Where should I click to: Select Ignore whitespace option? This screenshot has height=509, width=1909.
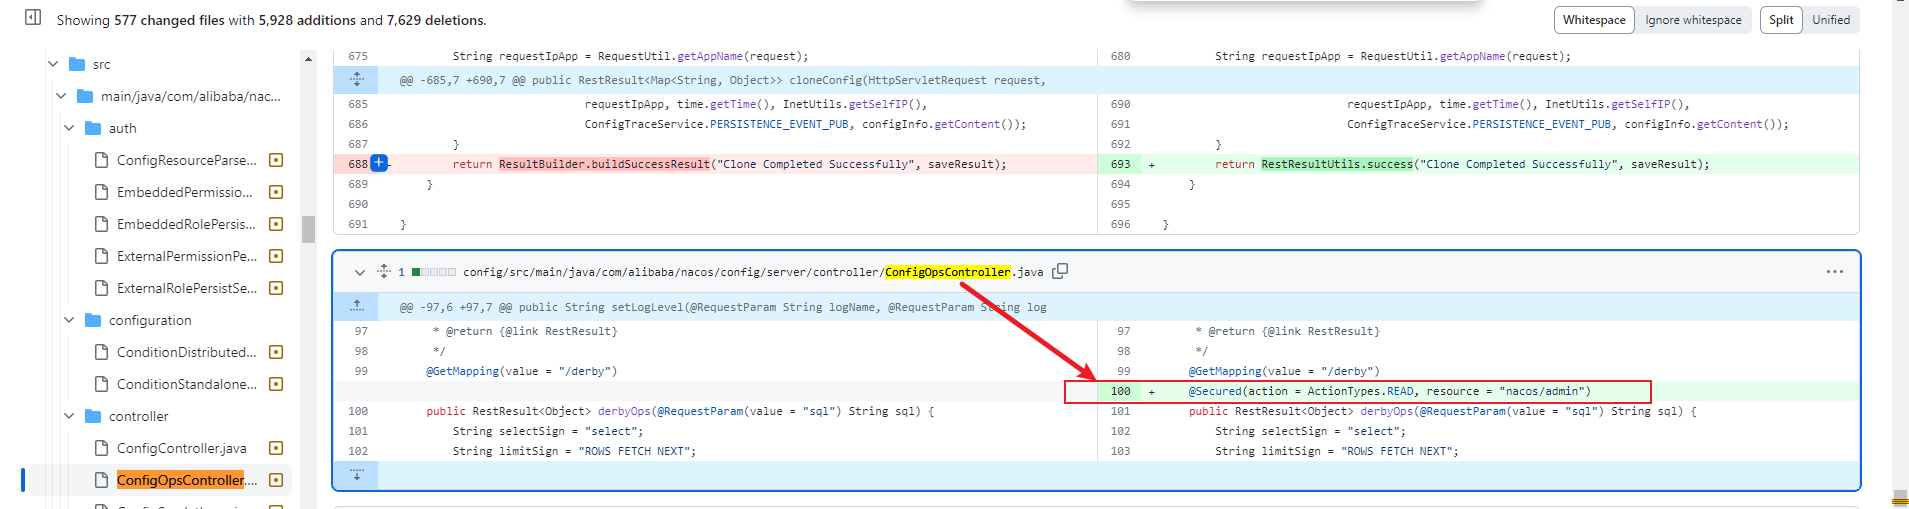click(x=1693, y=20)
